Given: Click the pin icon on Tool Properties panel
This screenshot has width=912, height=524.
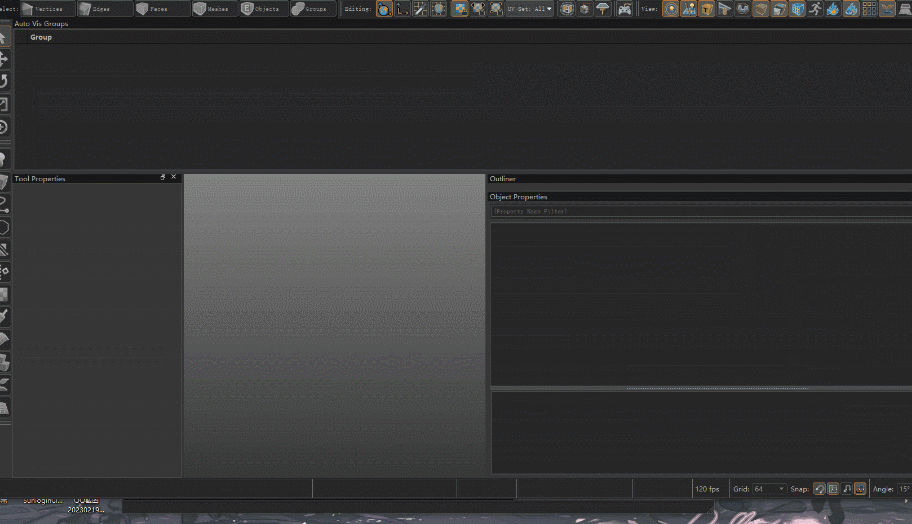Looking at the screenshot, I should [163, 177].
